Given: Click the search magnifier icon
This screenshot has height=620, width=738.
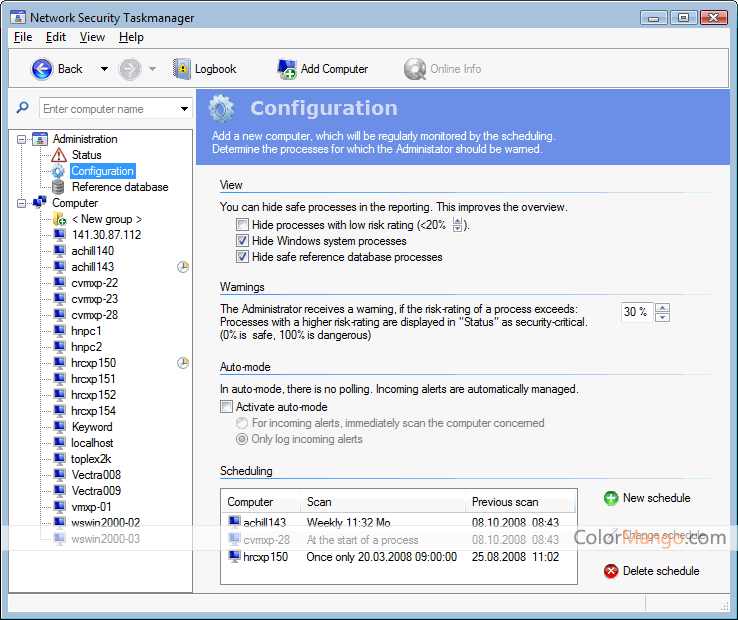Looking at the screenshot, I should (22, 108).
